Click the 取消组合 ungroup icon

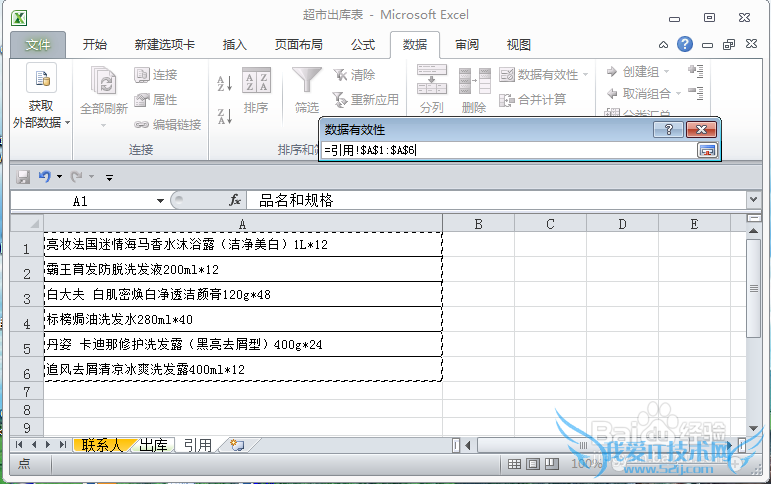pyautogui.click(x=612, y=93)
